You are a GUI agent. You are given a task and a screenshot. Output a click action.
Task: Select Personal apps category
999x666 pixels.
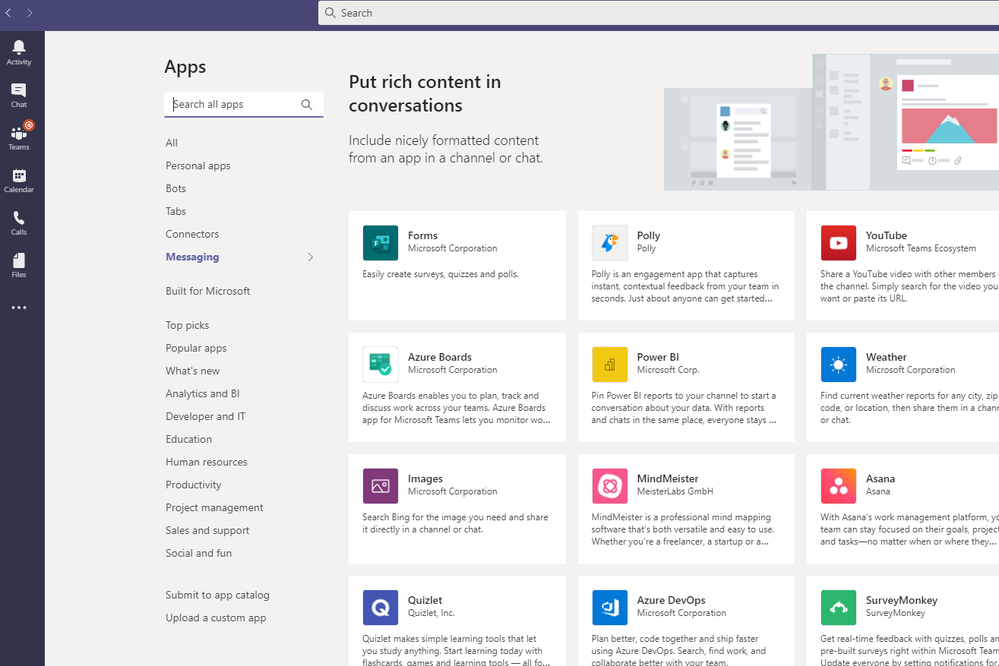pyautogui.click(x=198, y=166)
